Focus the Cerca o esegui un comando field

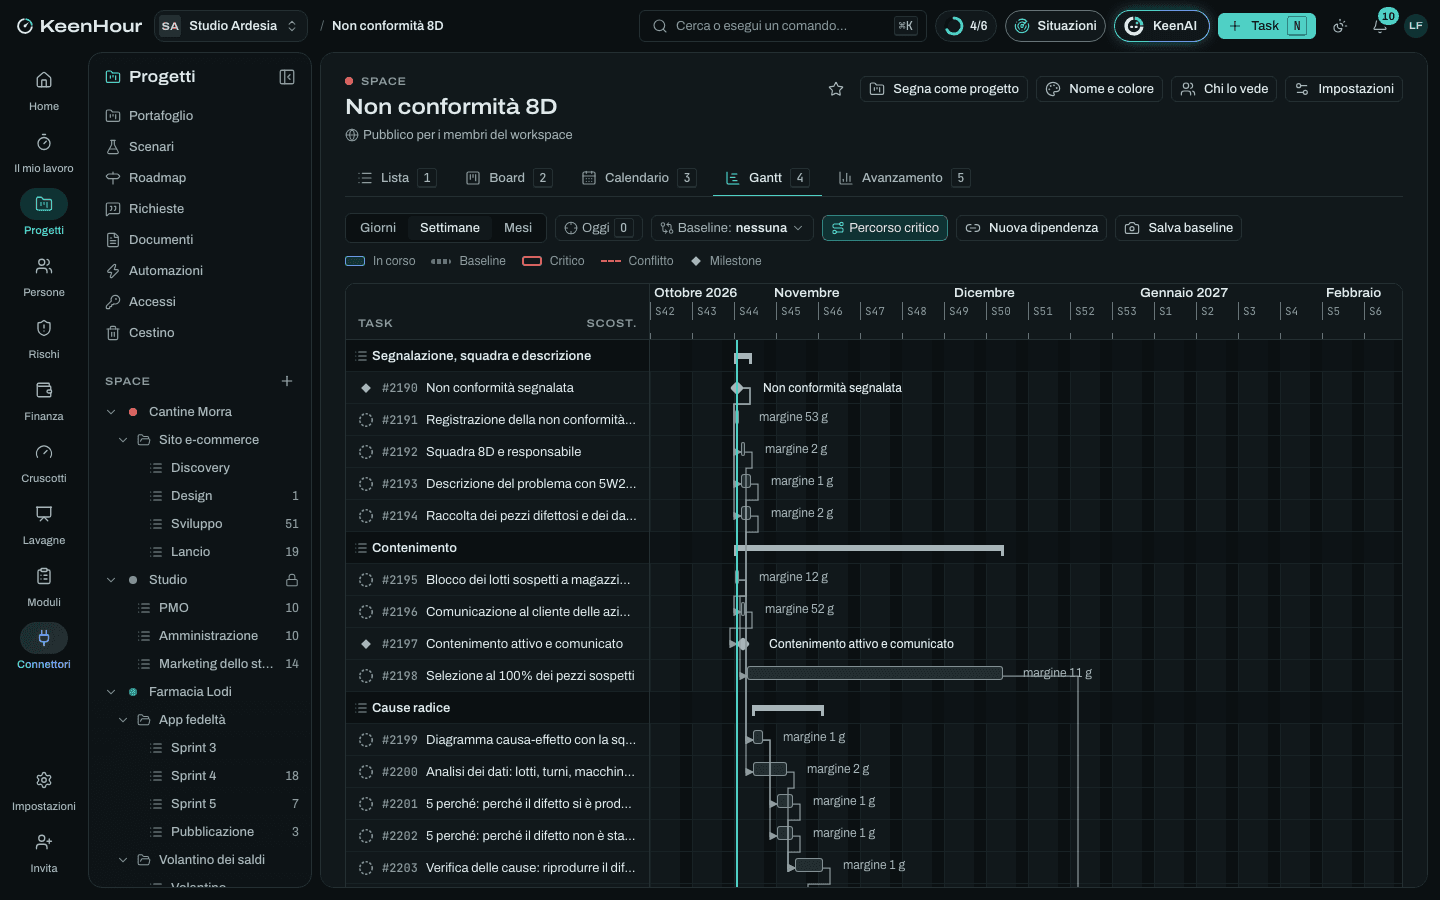tap(782, 26)
